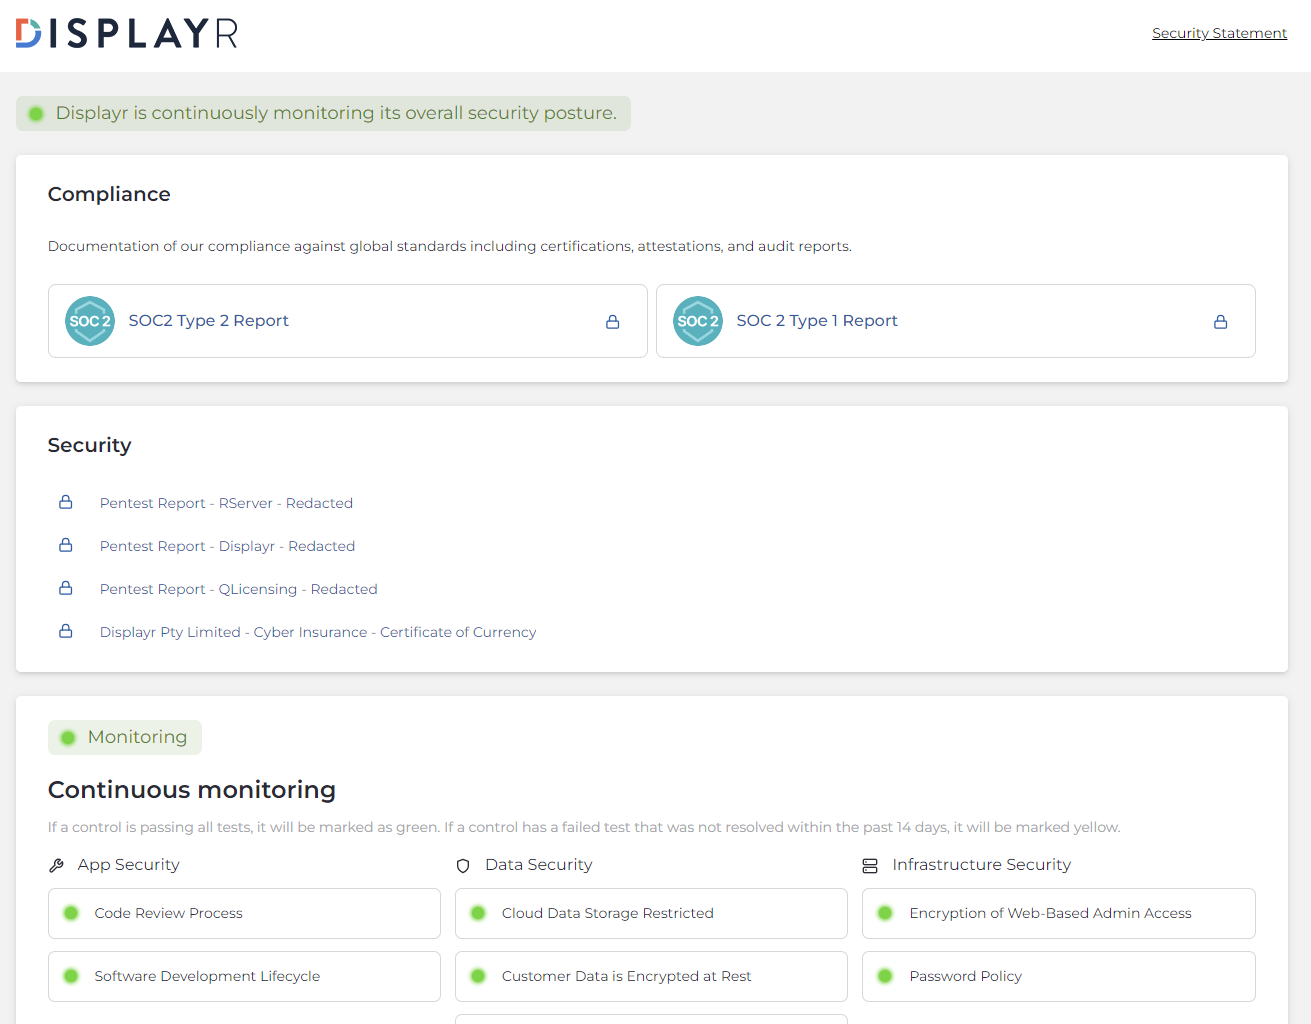Click the Displayr logo

click(126, 32)
